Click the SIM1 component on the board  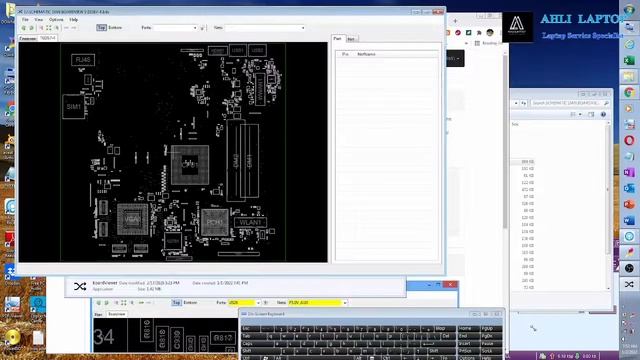pyautogui.click(x=73, y=107)
